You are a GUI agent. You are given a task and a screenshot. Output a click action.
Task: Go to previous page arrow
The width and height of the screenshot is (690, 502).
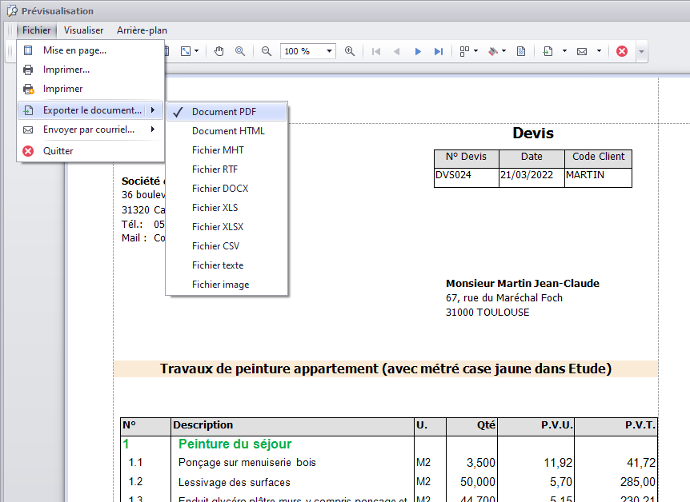tap(396, 51)
